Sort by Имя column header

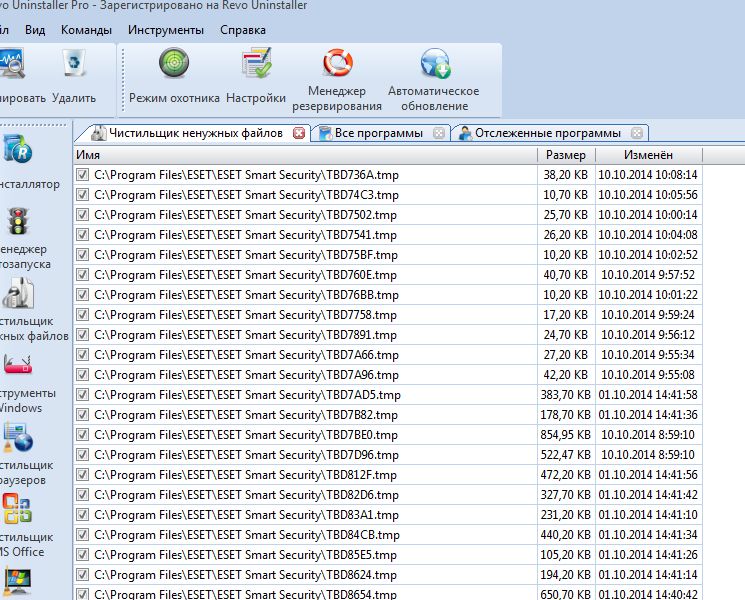coord(306,155)
